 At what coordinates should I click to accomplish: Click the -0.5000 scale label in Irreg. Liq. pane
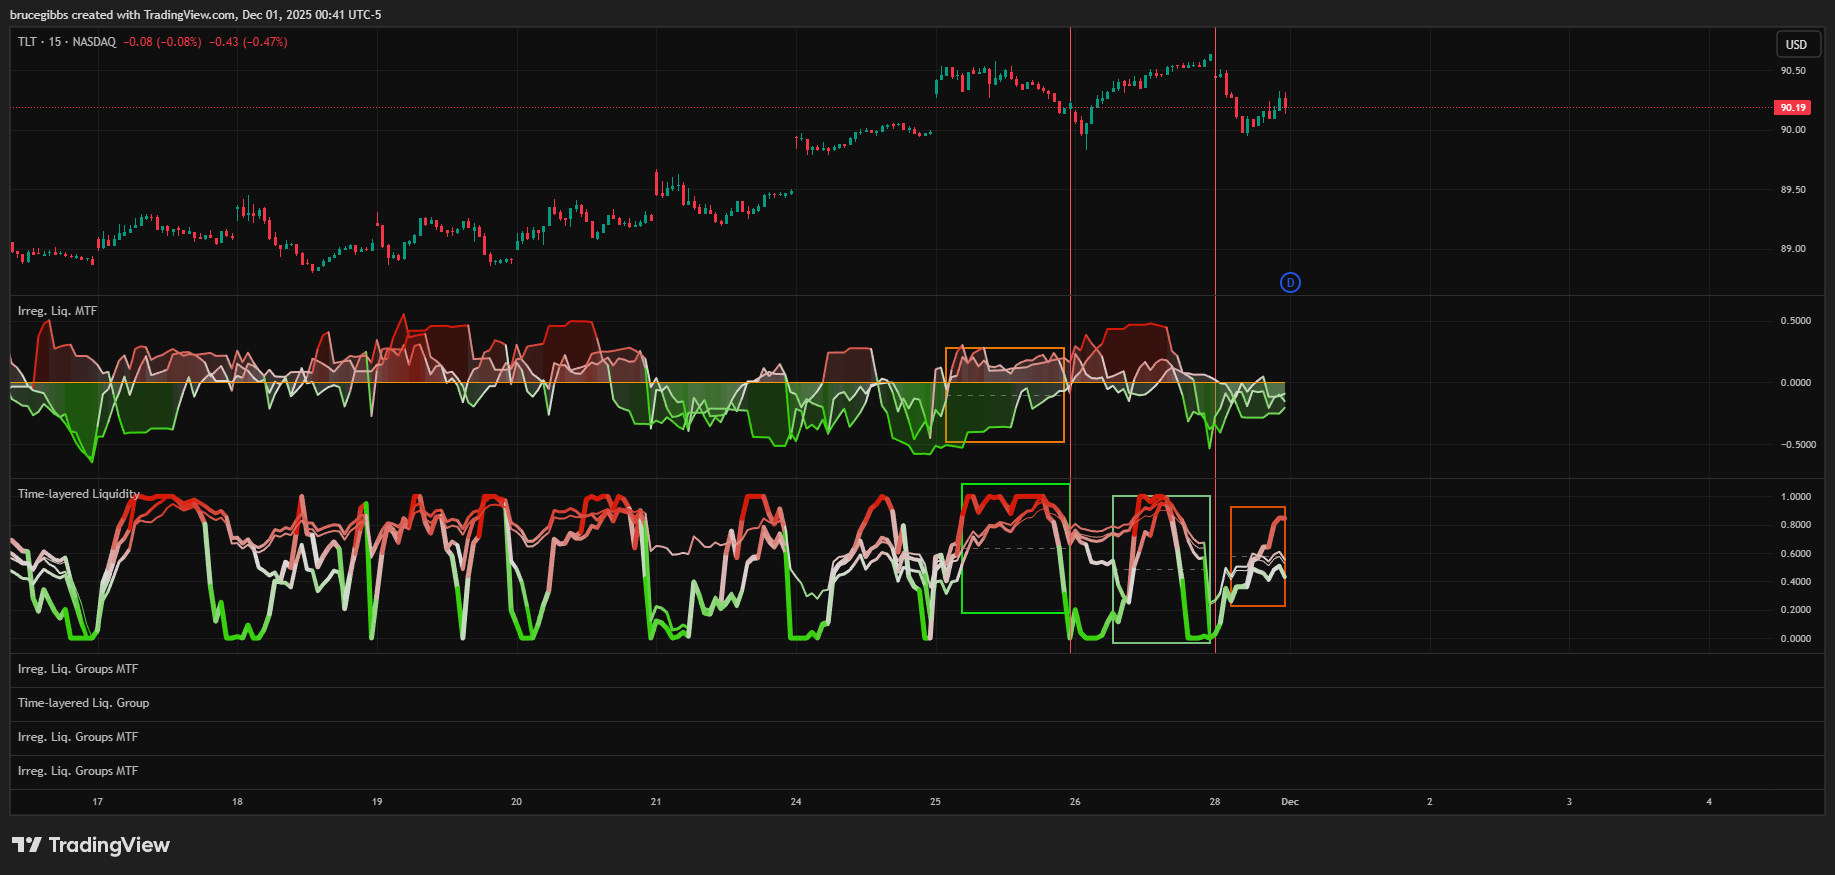[x=1797, y=445]
